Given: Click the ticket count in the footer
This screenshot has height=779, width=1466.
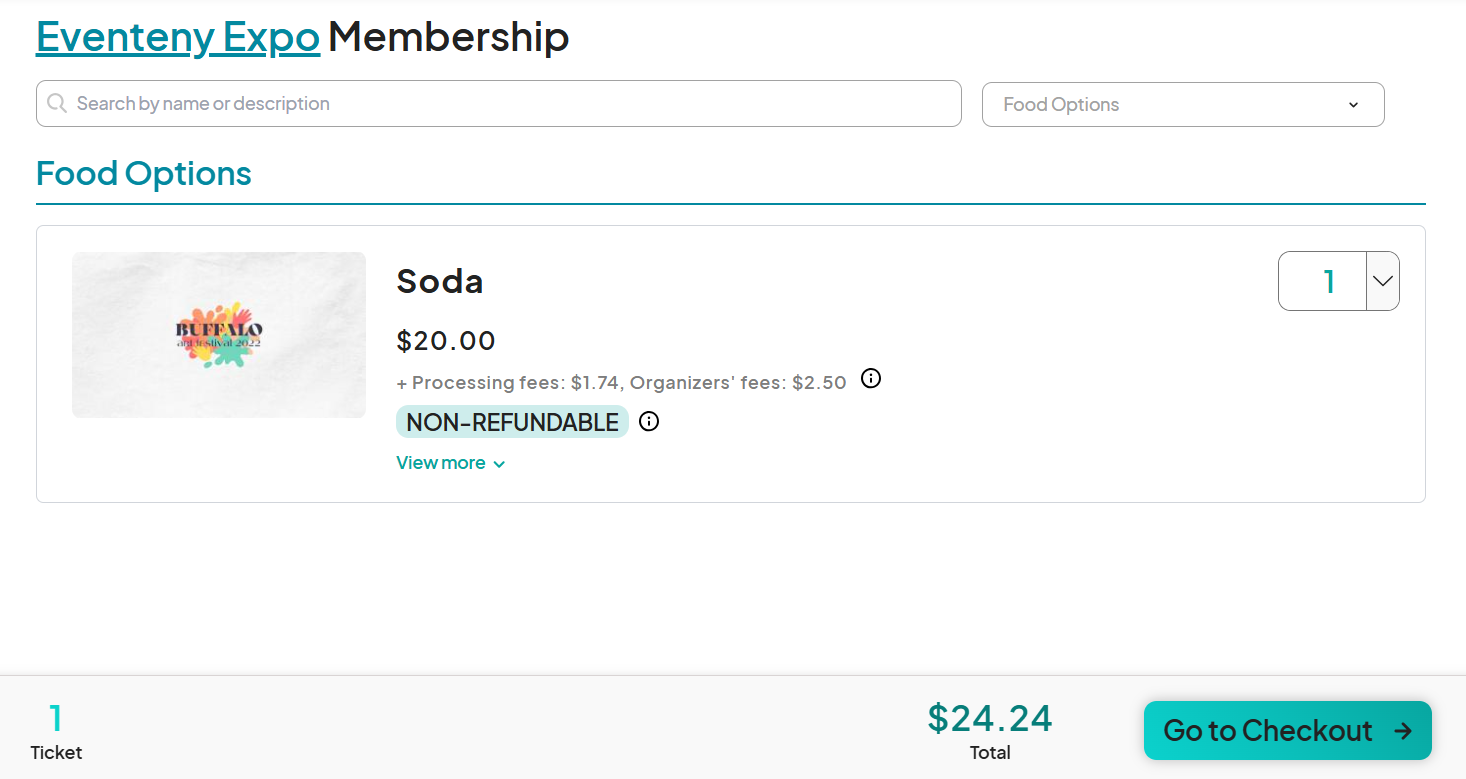Looking at the screenshot, I should click(x=56, y=718).
